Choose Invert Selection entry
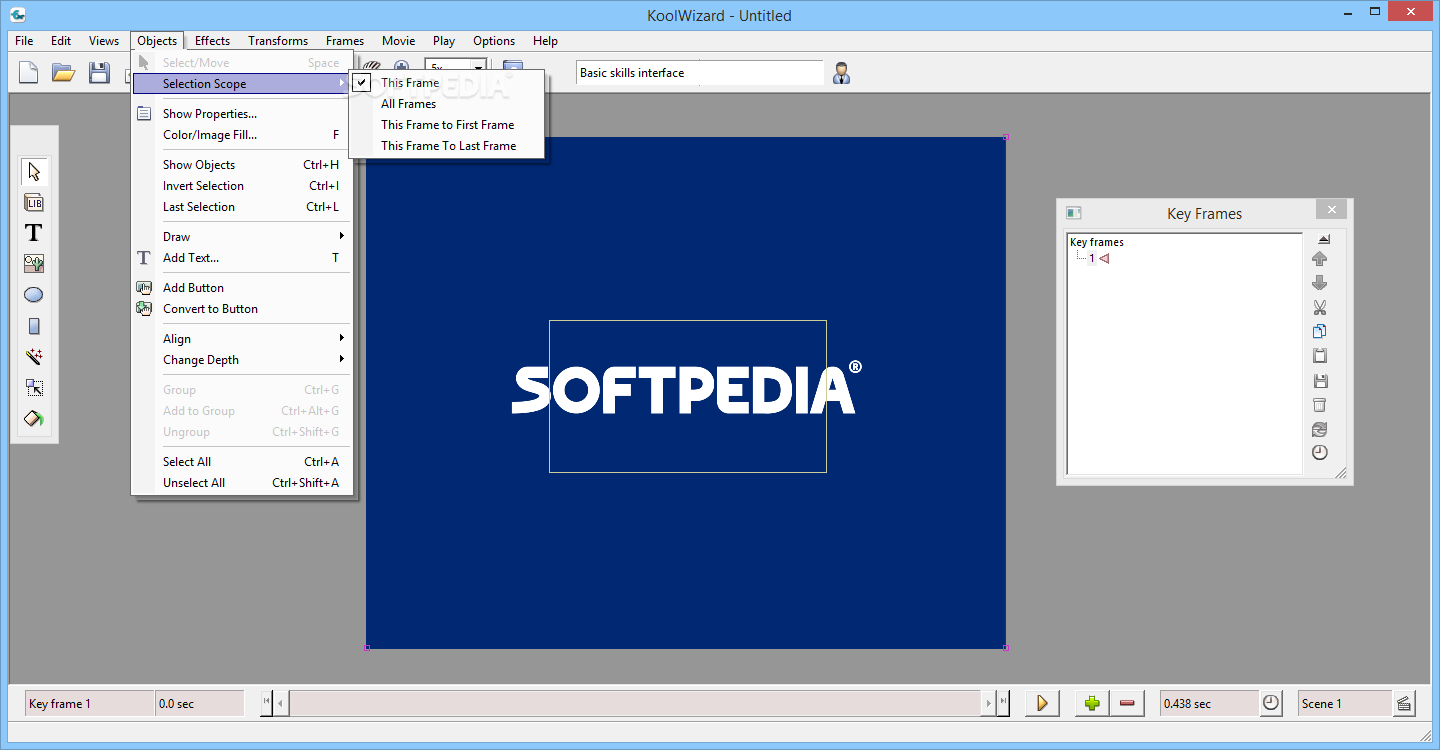This screenshot has width=1440, height=750. coord(241,186)
